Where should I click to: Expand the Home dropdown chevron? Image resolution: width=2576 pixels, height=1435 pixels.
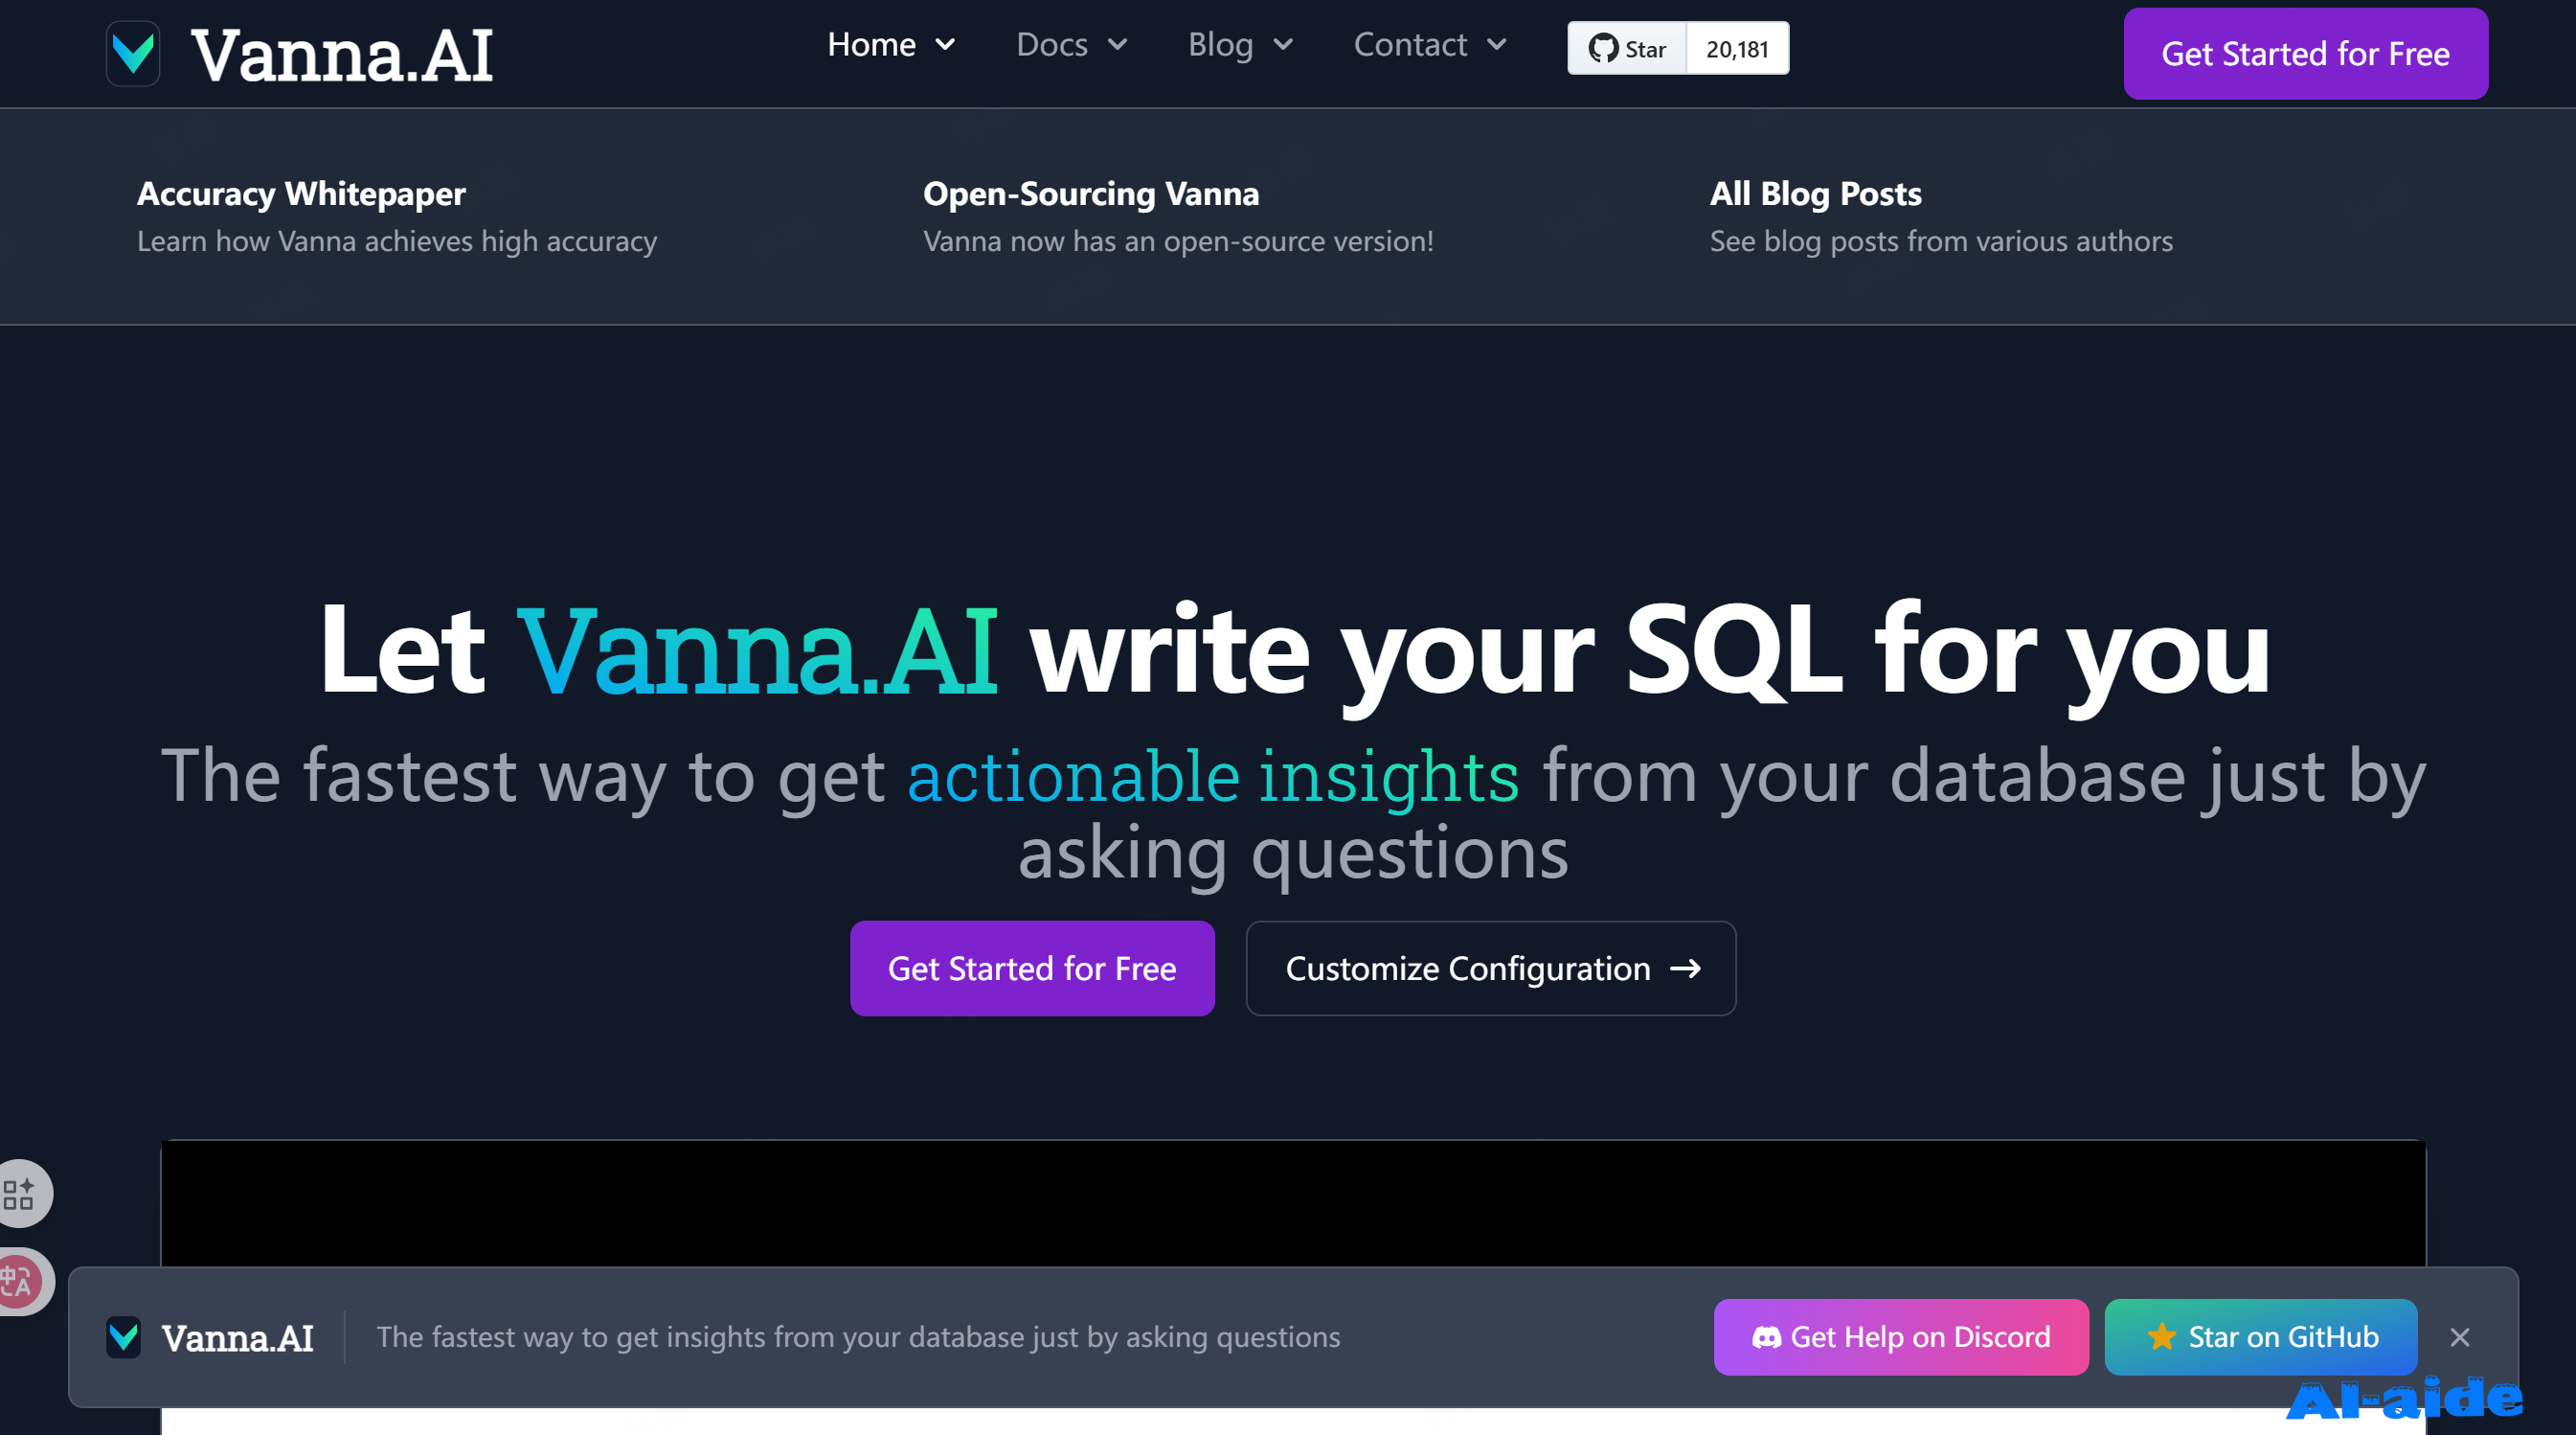[x=945, y=45]
